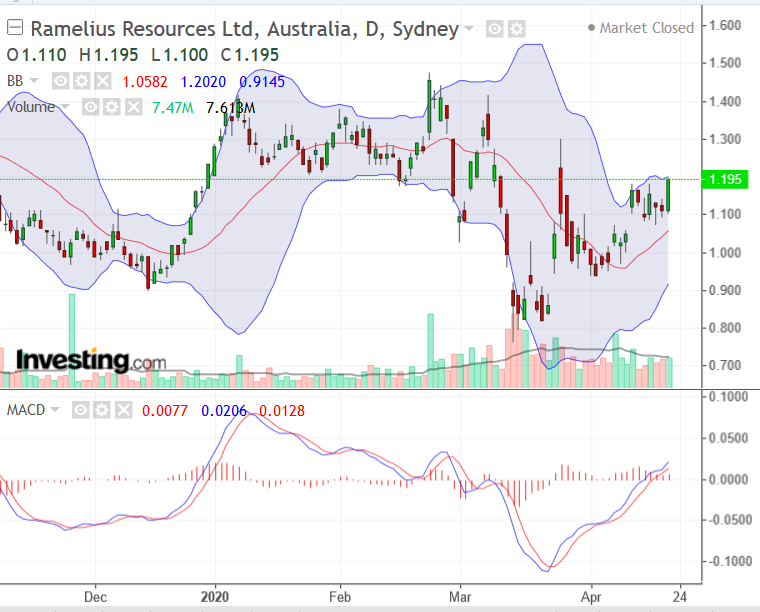Click MACD histogram value 0.0077
Screen dimensions: 760x612
[x=165, y=411]
